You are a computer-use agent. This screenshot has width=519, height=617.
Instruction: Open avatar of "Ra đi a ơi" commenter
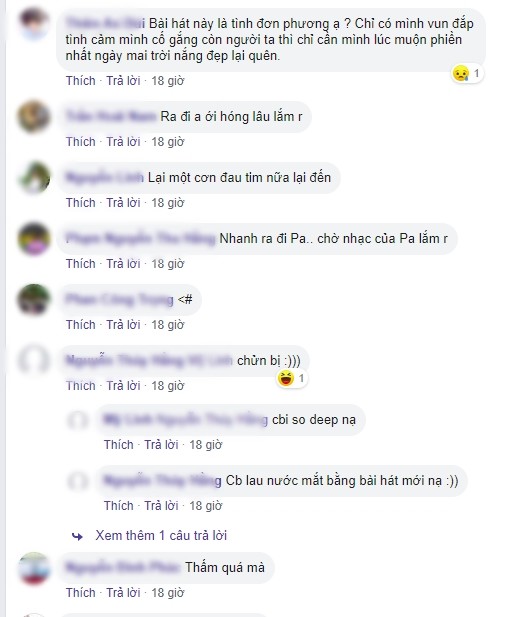[34, 117]
